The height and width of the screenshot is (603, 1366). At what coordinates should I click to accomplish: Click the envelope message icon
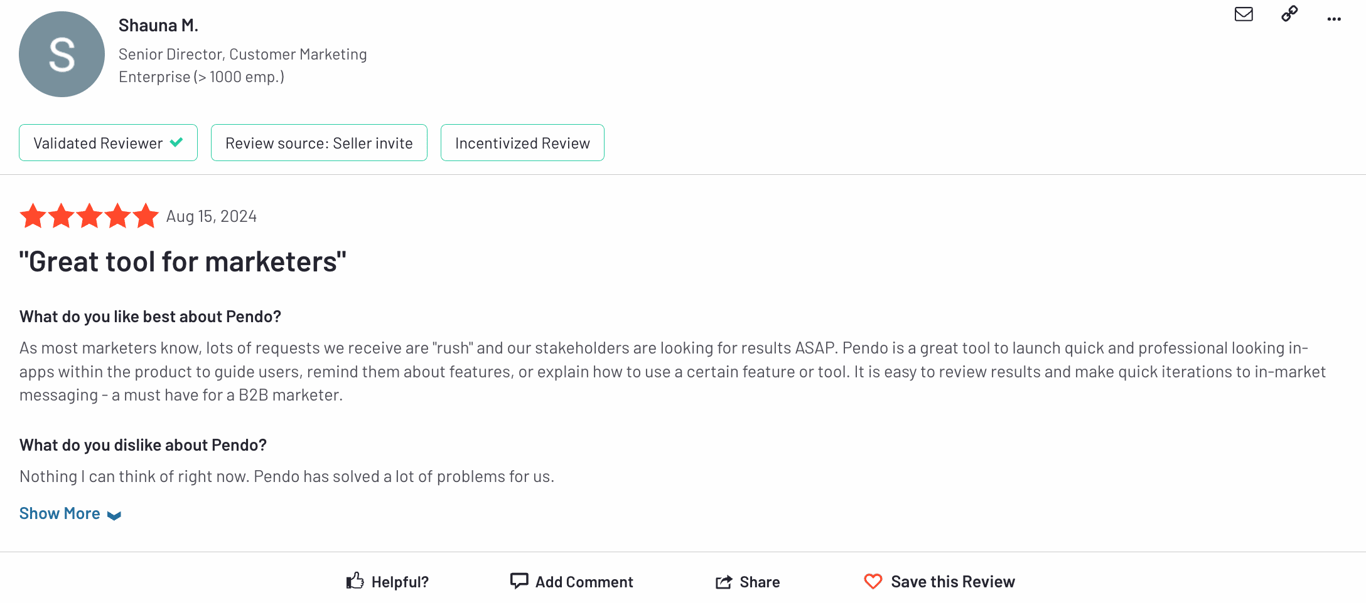[1243, 14]
